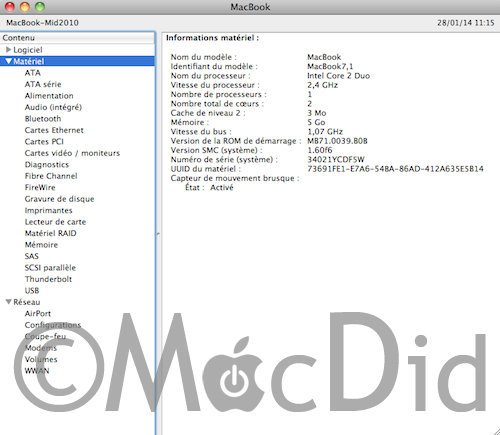Image resolution: width=500 pixels, height=435 pixels.
Task: Open AirPort under Réseau
Action: [x=38, y=314]
